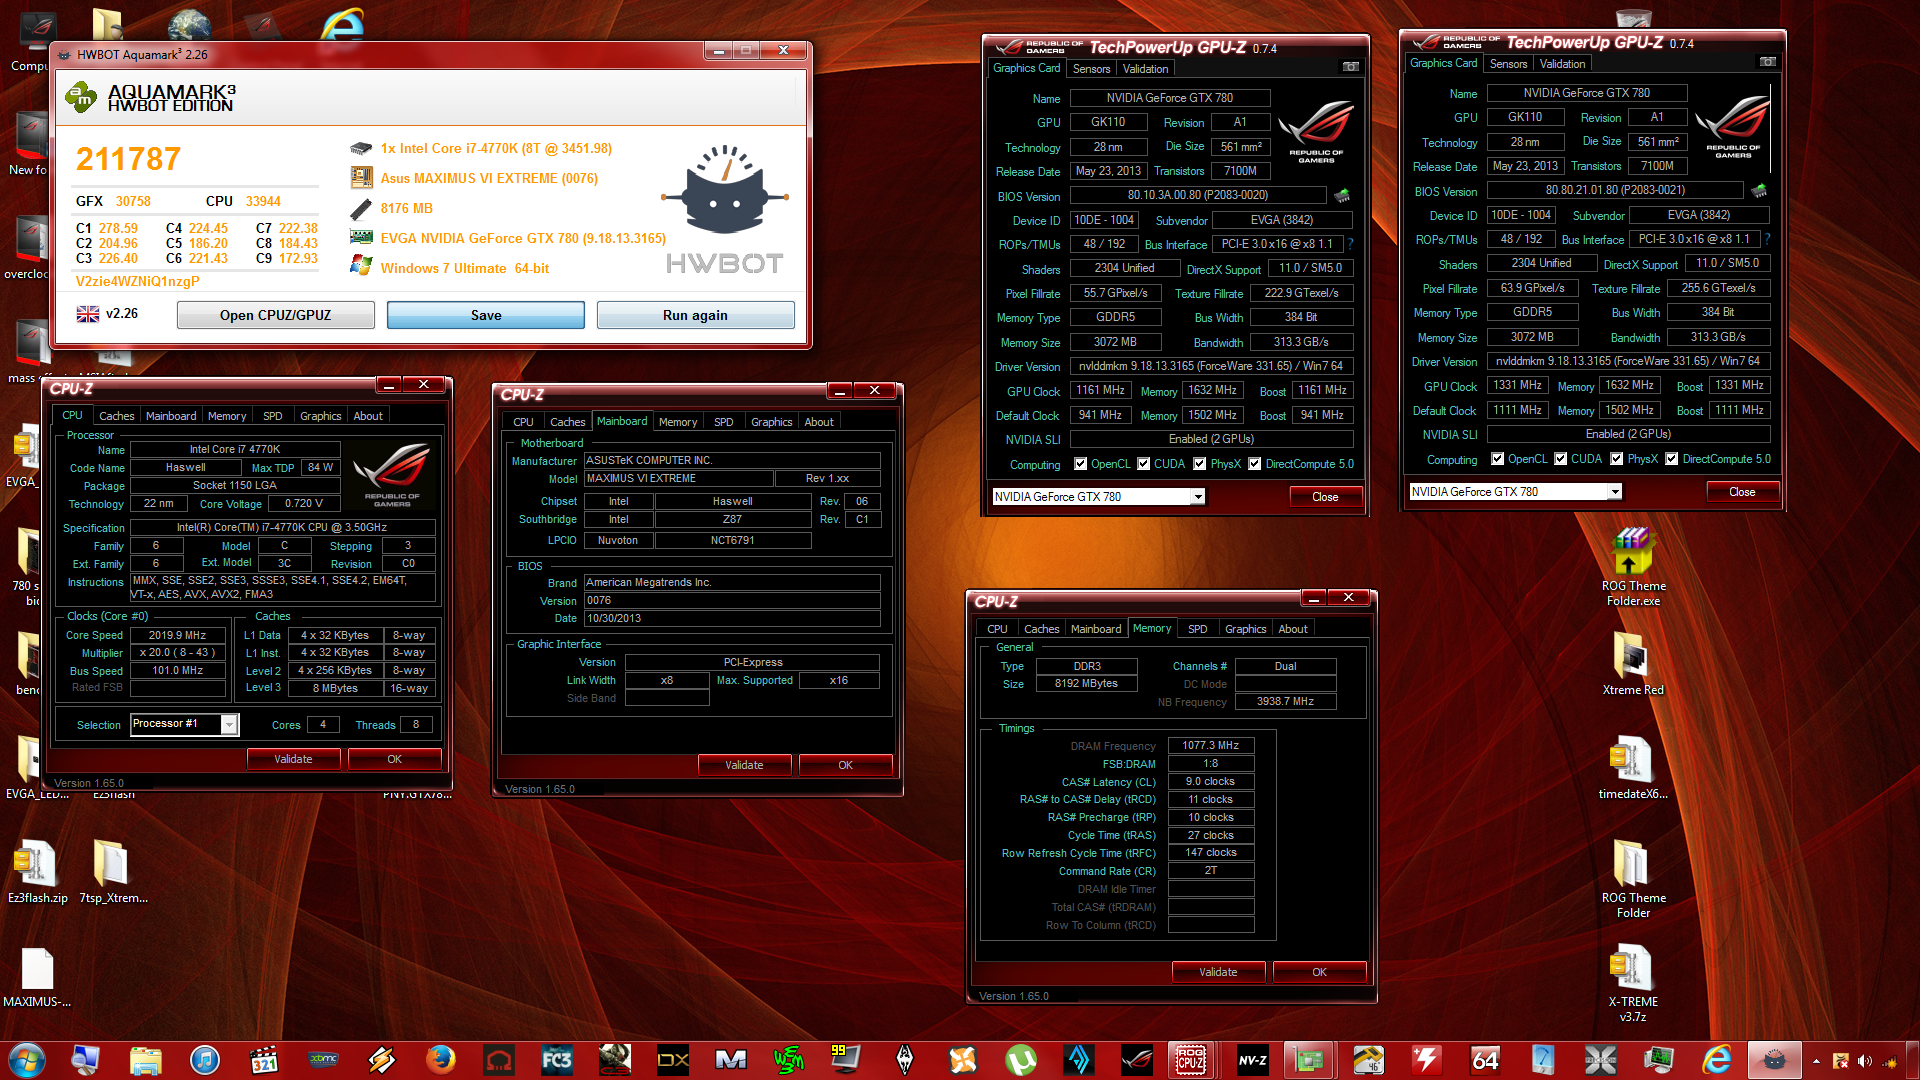This screenshot has width=1920, height=1080.
Task: Open the Windows Start orb
Action: [x=27, y=1059]
